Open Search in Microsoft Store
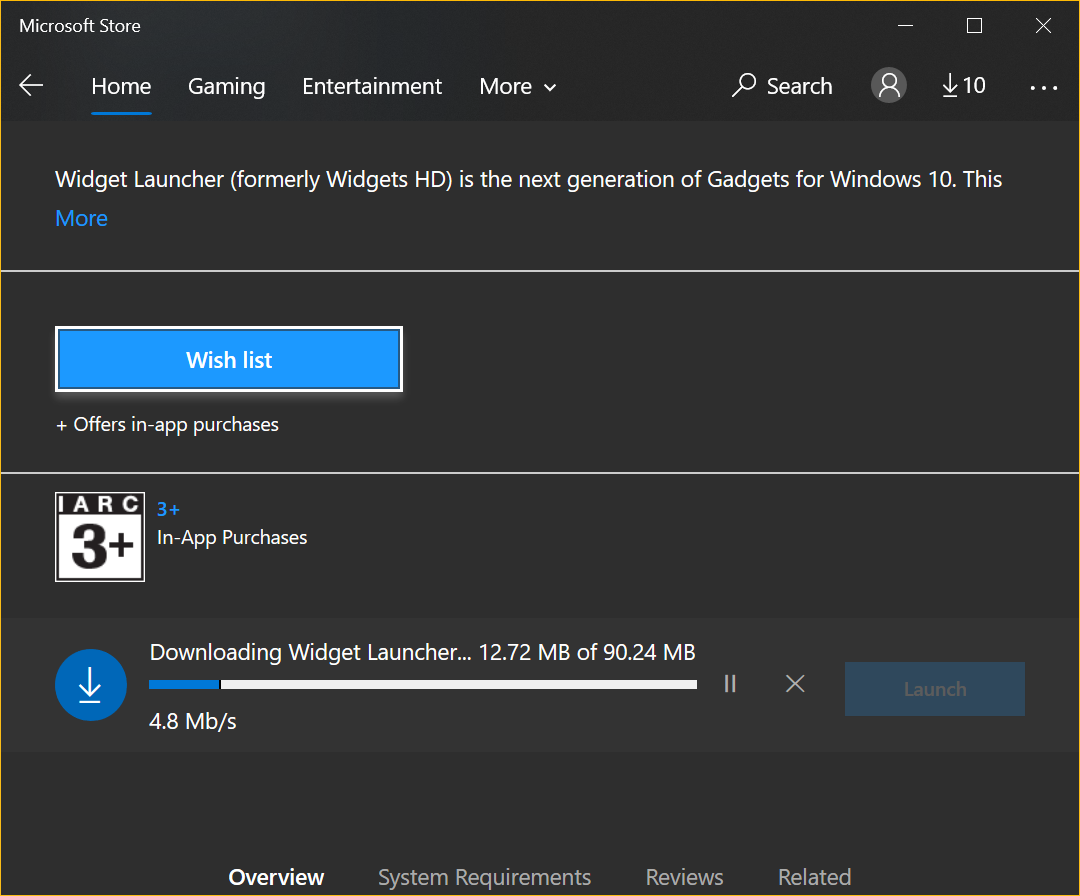Viewport: 1080px width, 896px height. coord(782,86)
